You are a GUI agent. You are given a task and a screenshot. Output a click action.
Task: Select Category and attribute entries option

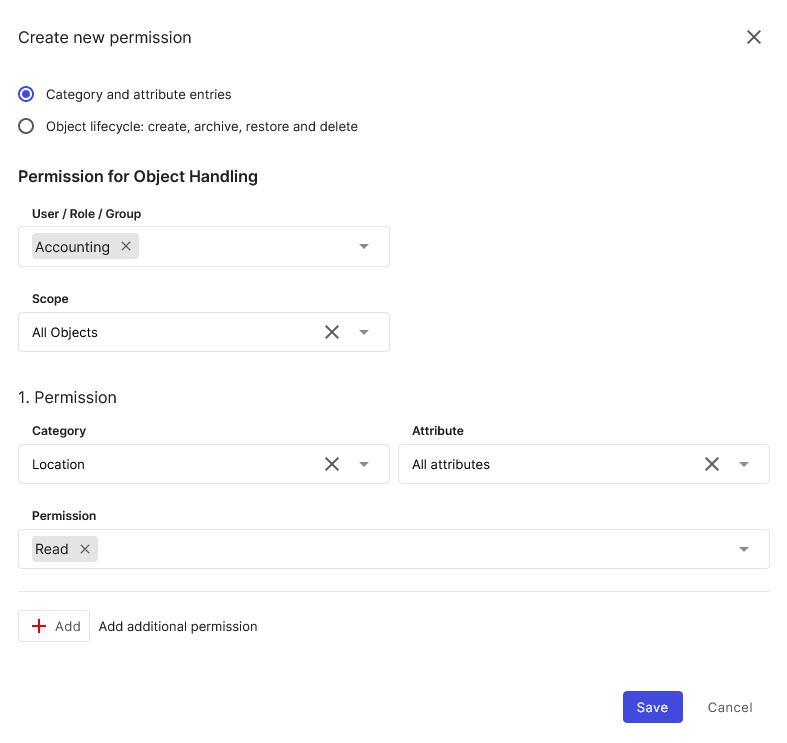tap(26, 94)
